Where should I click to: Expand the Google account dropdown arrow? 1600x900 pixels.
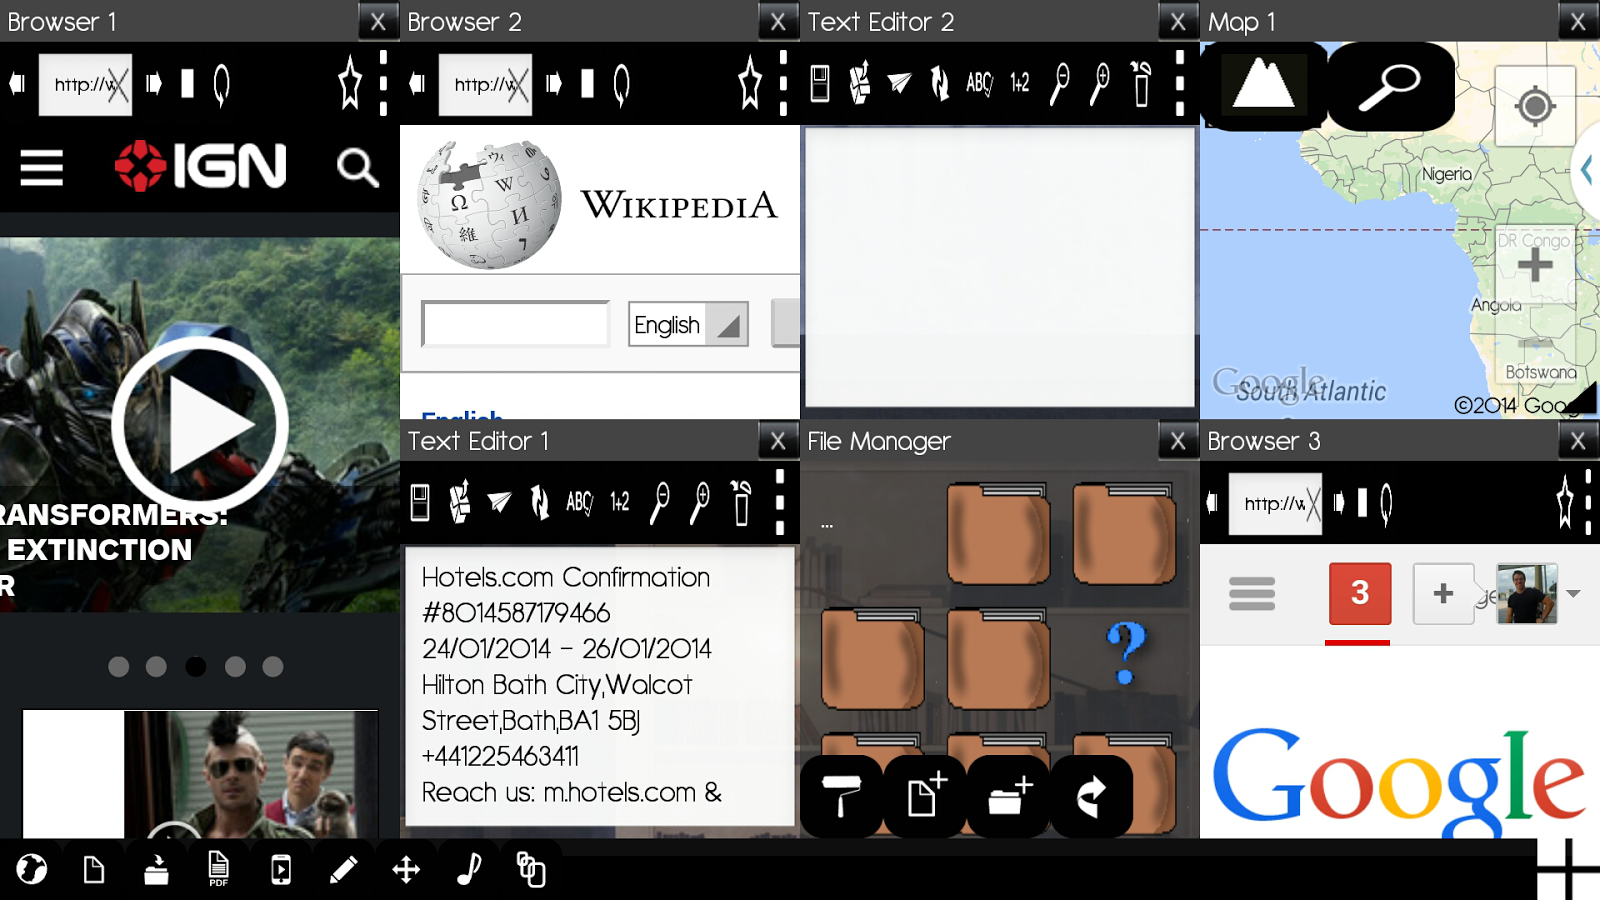click(1574, 594)
